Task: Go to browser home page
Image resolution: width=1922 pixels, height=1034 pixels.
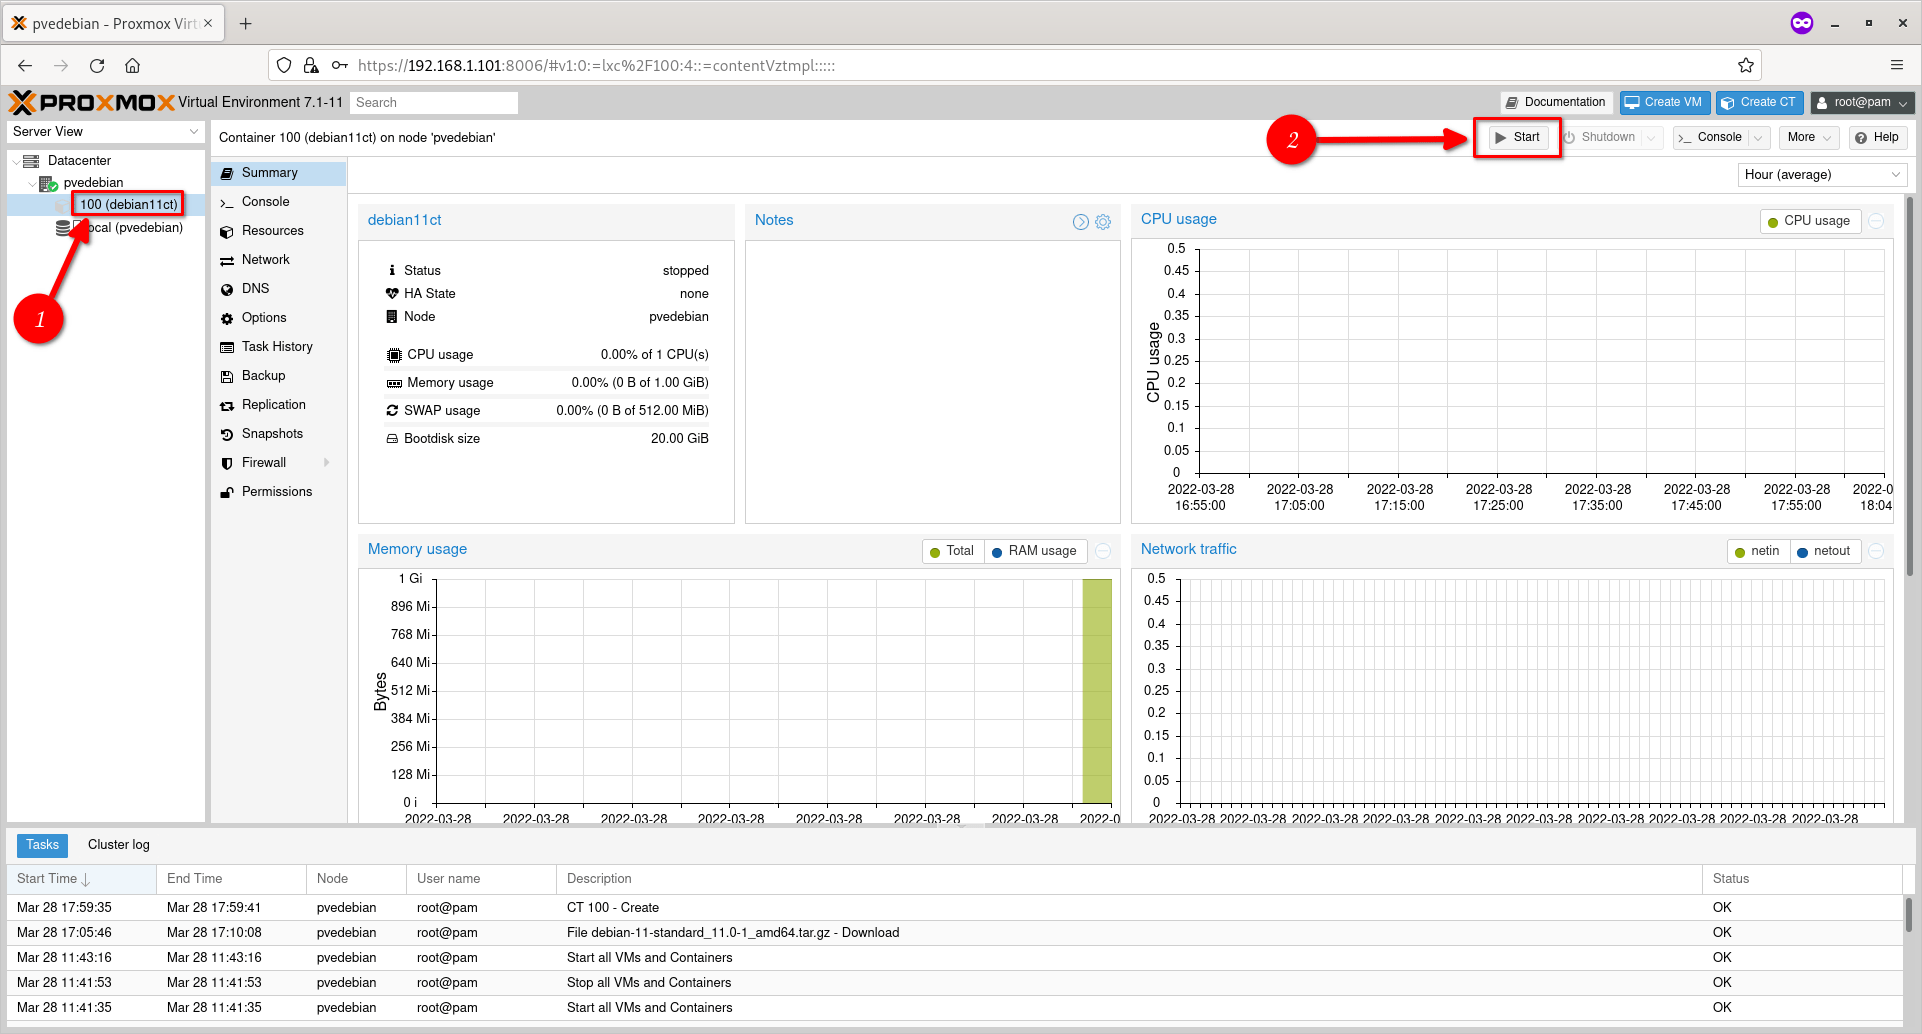Action: click(x=132, y=65)
